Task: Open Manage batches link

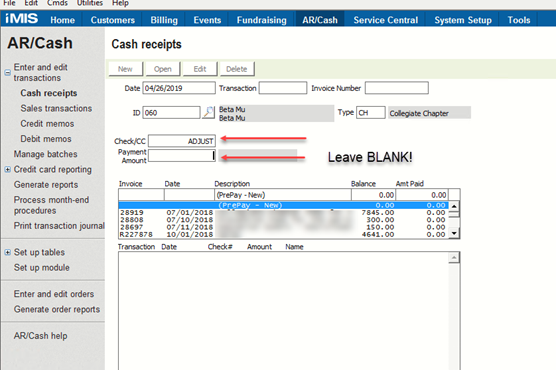Action: pos(45,154)
